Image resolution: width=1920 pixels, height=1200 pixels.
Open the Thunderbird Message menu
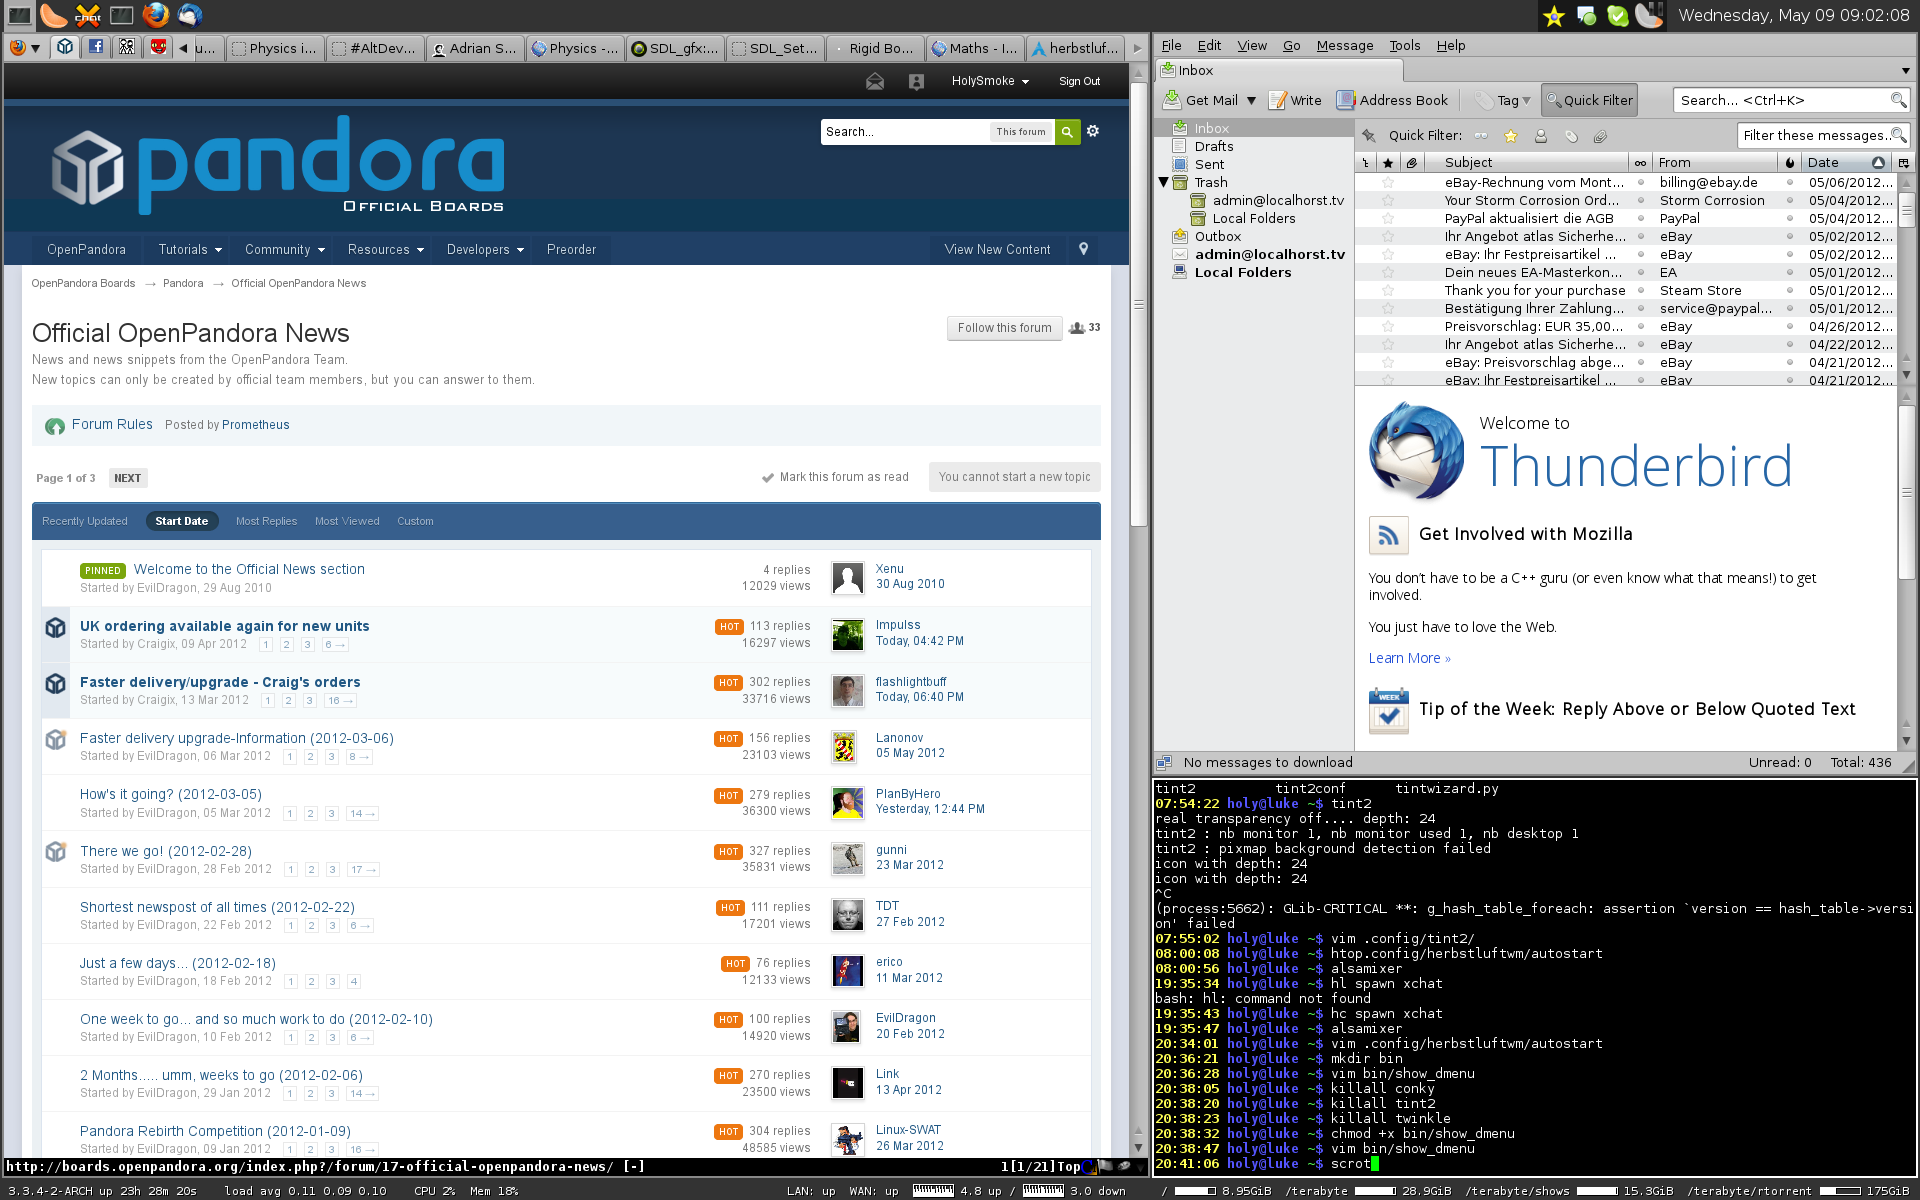click(1344, 45)
